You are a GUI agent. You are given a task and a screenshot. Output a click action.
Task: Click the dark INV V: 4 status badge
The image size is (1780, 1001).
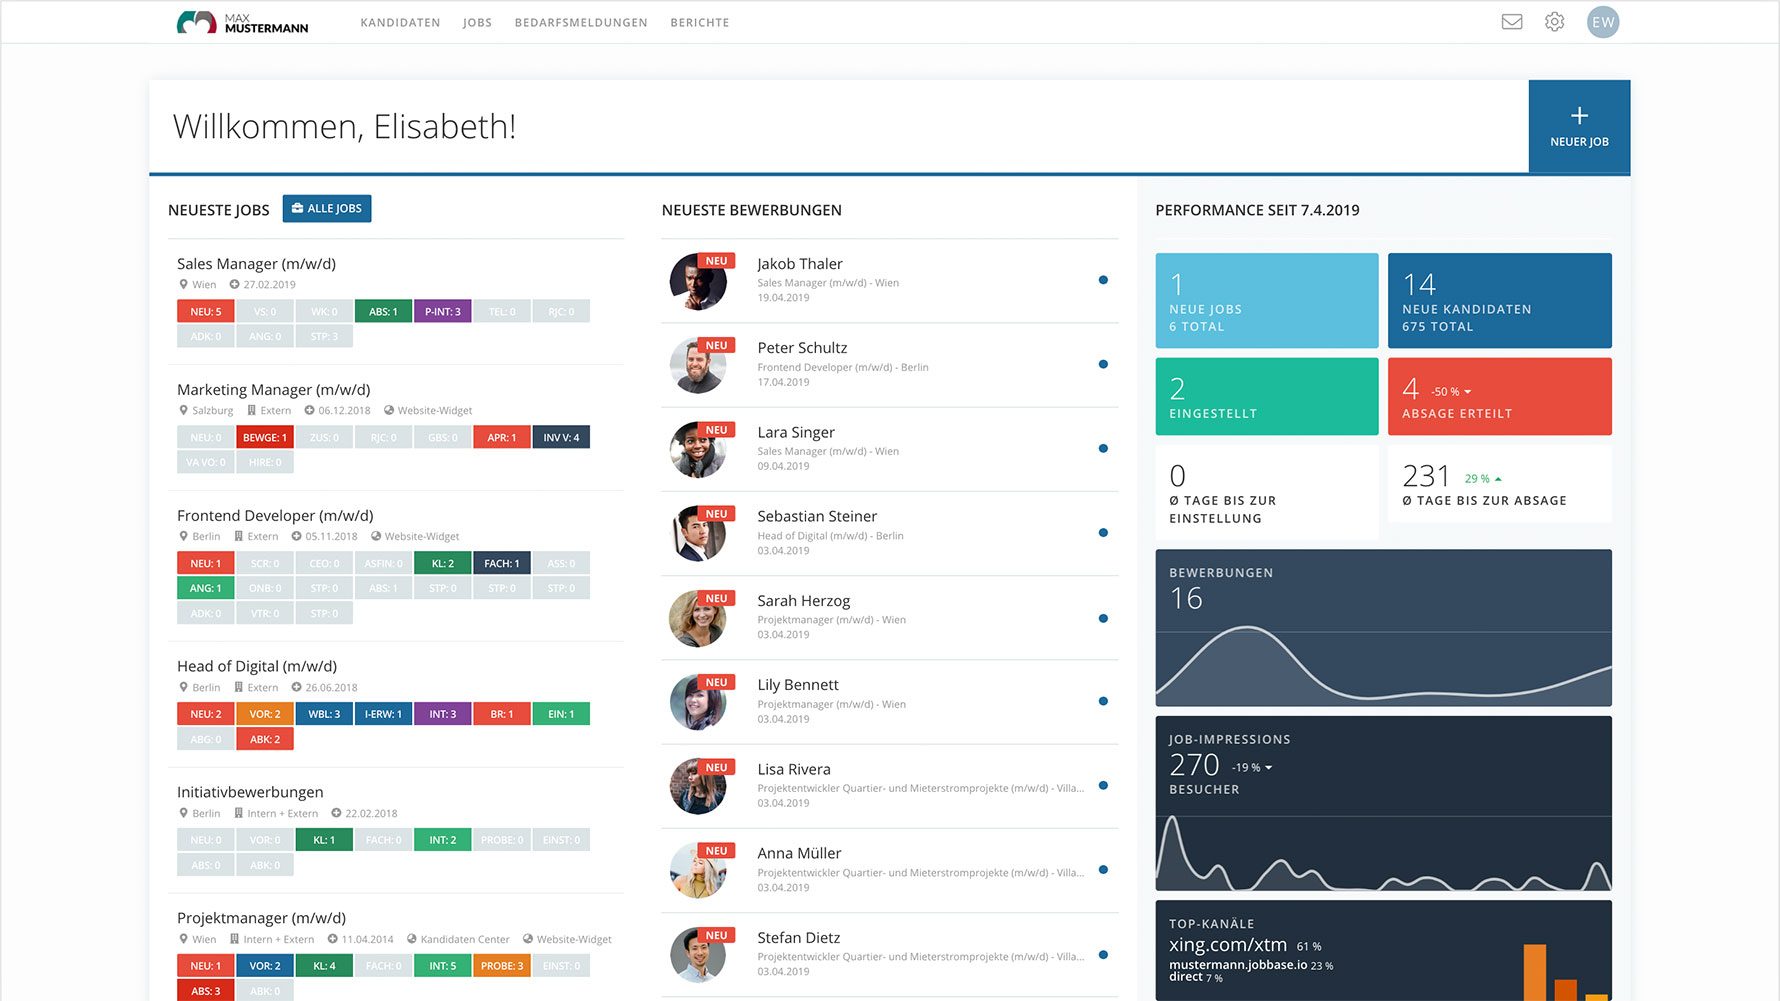pyautogui.click(x=561, y=437)
